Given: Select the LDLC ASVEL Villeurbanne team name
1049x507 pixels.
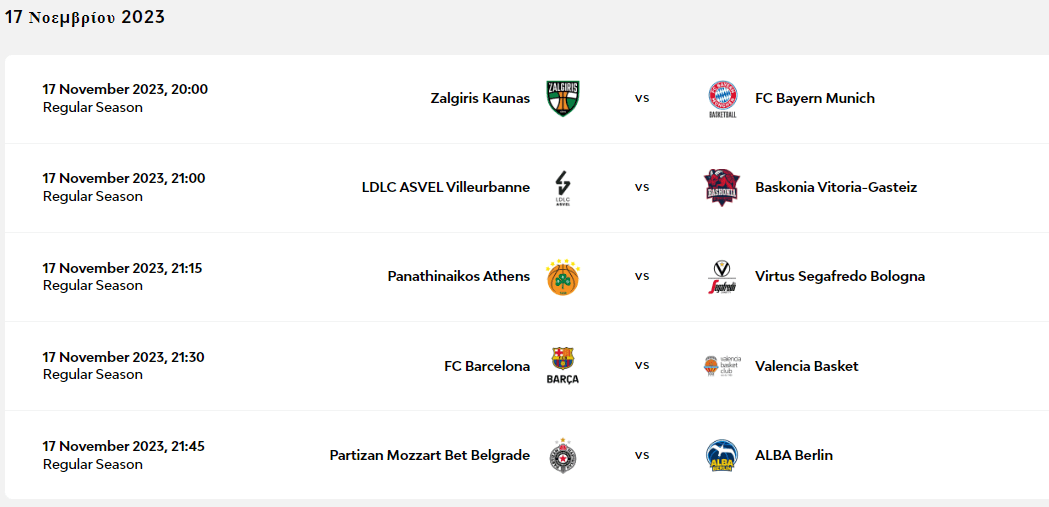Looking at the screenshot, I should (446, 187).
